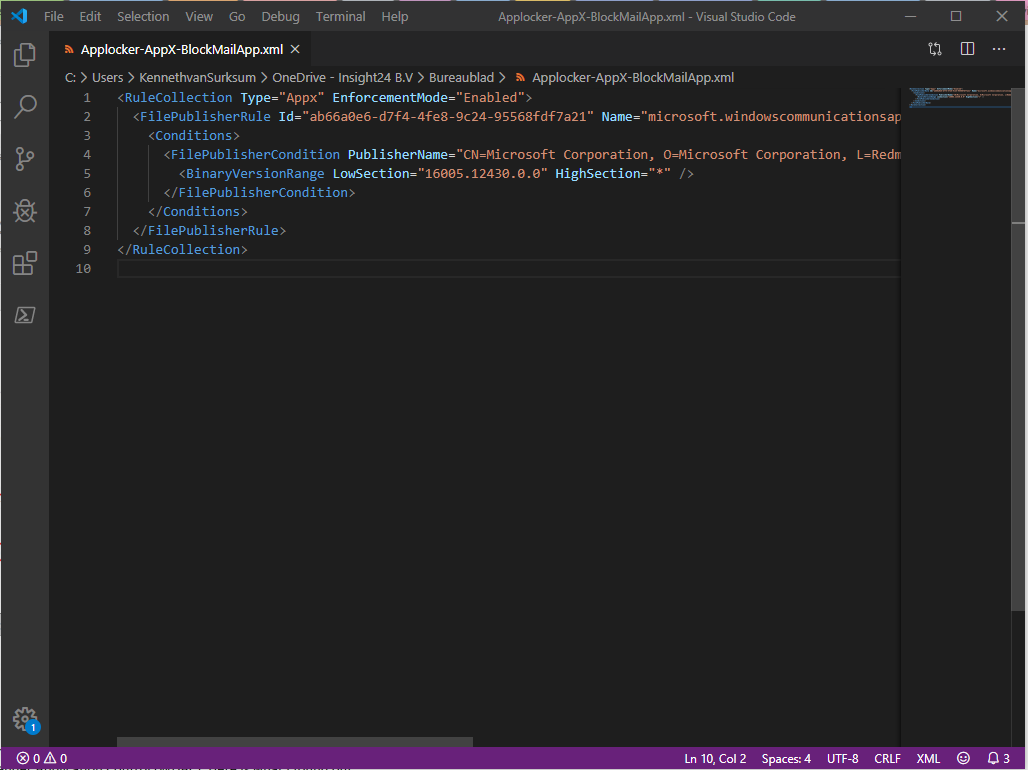
Task: Click the "Enabled" attribute value
Action: 490,98
